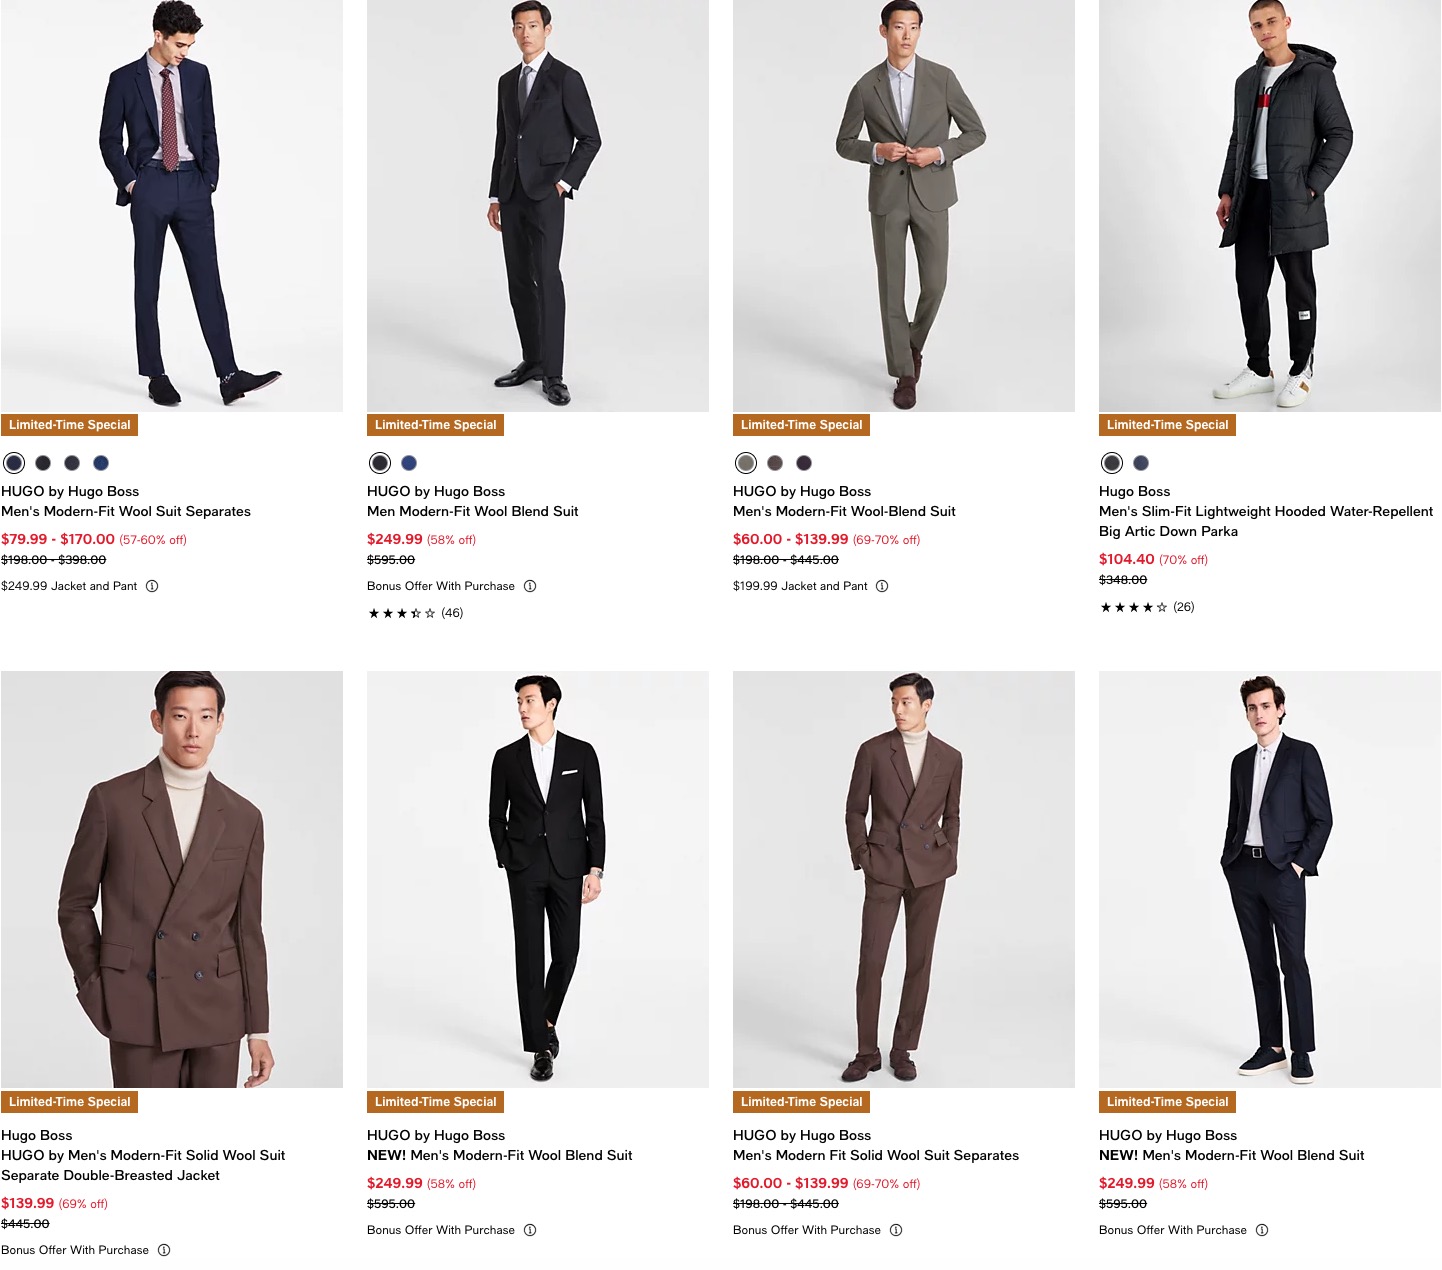Click Limited-Time Special badge under olive suit
This screenshot has height=1270, width=1442.
[801, 425]
